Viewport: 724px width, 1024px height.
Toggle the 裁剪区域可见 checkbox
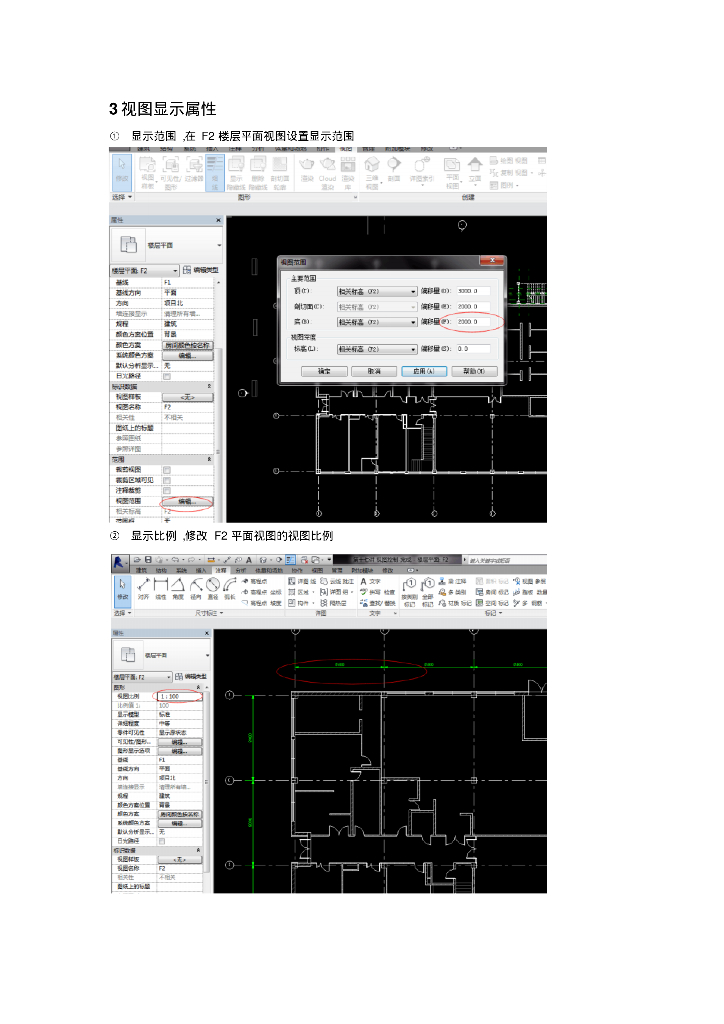click(x=166, y=480)
